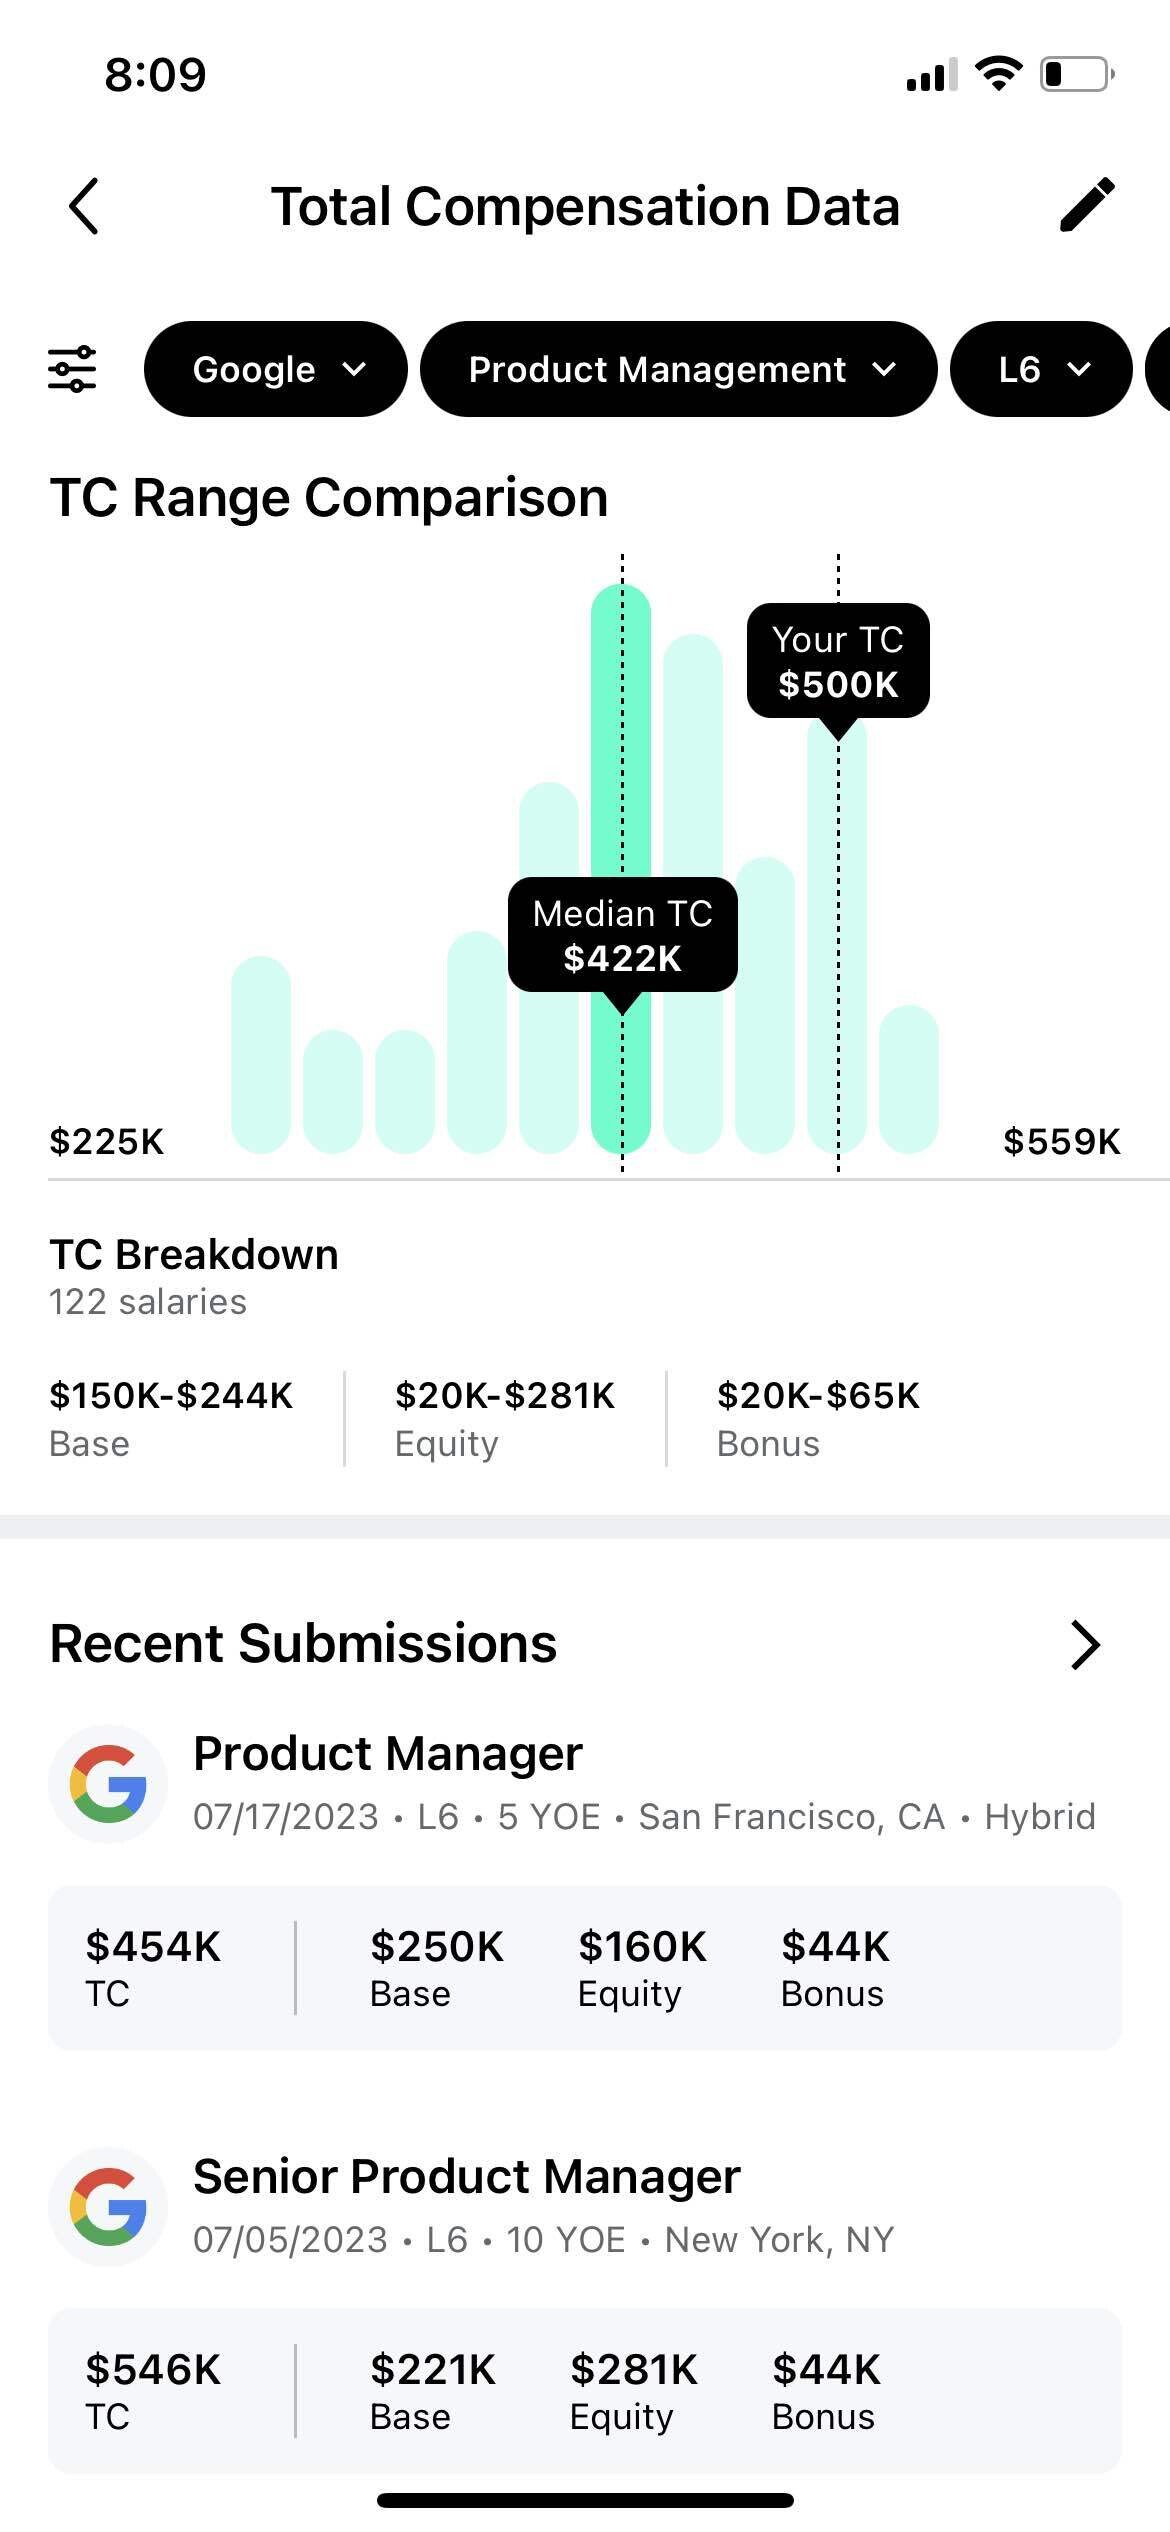Viewport: 1170px width, 2532px height.
Task: Tap the Your TC $500K marker
Action: click(x=838, y=661)
